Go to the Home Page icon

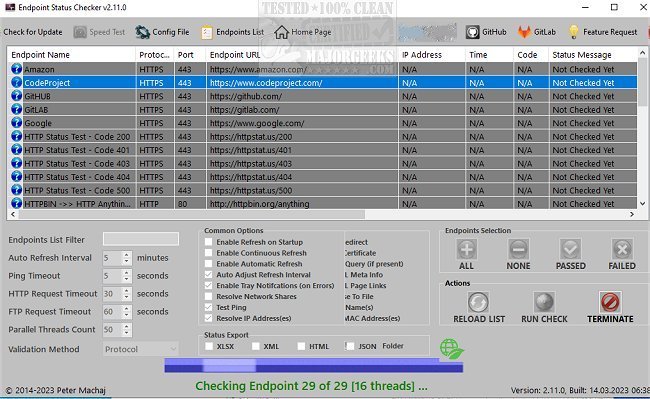point(281,32)
